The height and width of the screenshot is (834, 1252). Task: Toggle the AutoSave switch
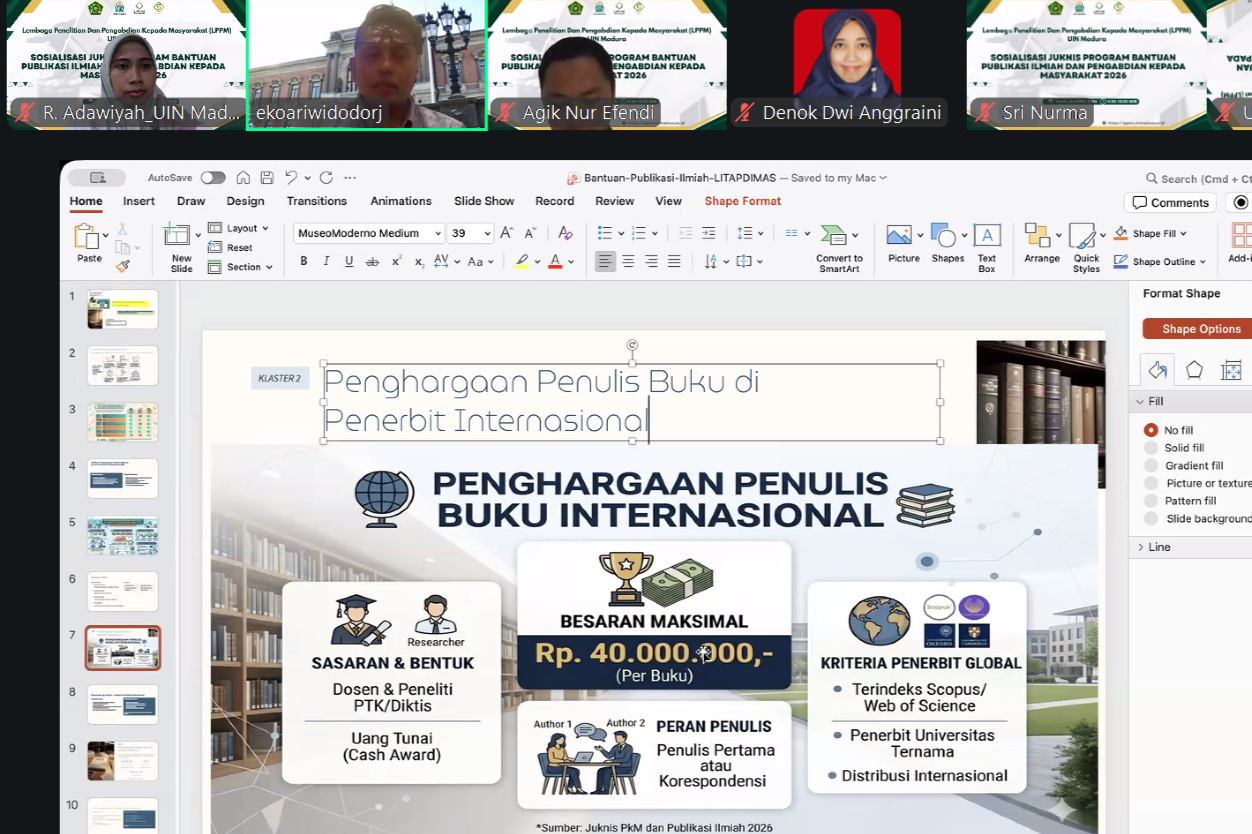212,178
